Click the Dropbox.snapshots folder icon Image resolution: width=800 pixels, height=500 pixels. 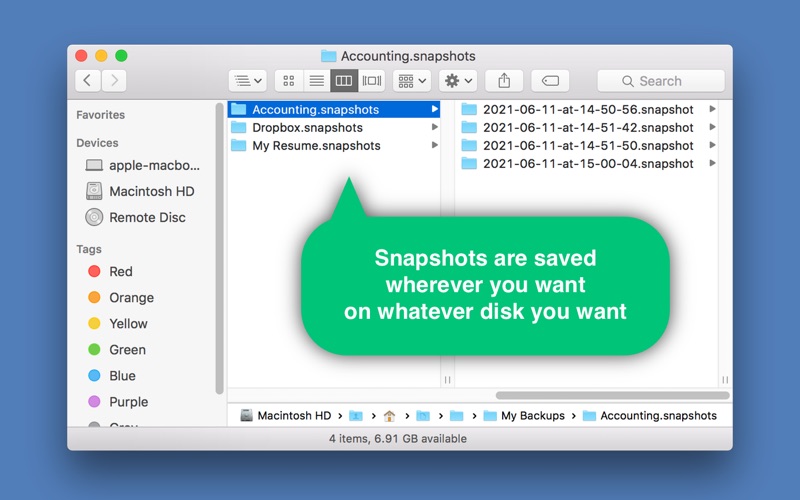[238, 127]
